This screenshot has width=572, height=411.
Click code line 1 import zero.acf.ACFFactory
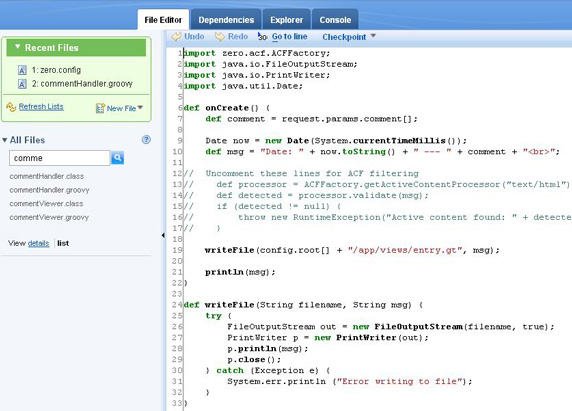pyautogui.click(x=256, y=53)
